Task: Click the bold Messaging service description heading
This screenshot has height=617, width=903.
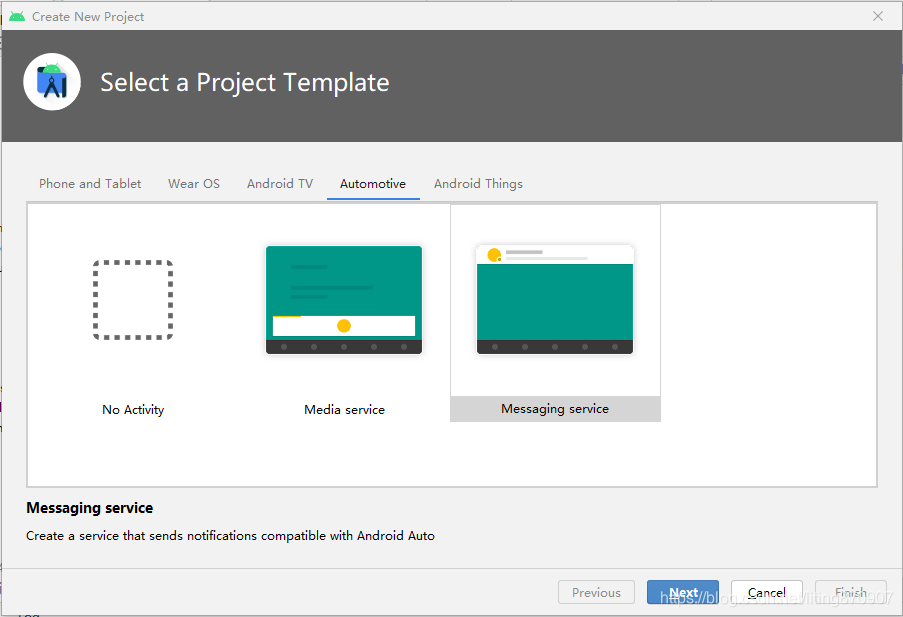Action: pos(90,508)
